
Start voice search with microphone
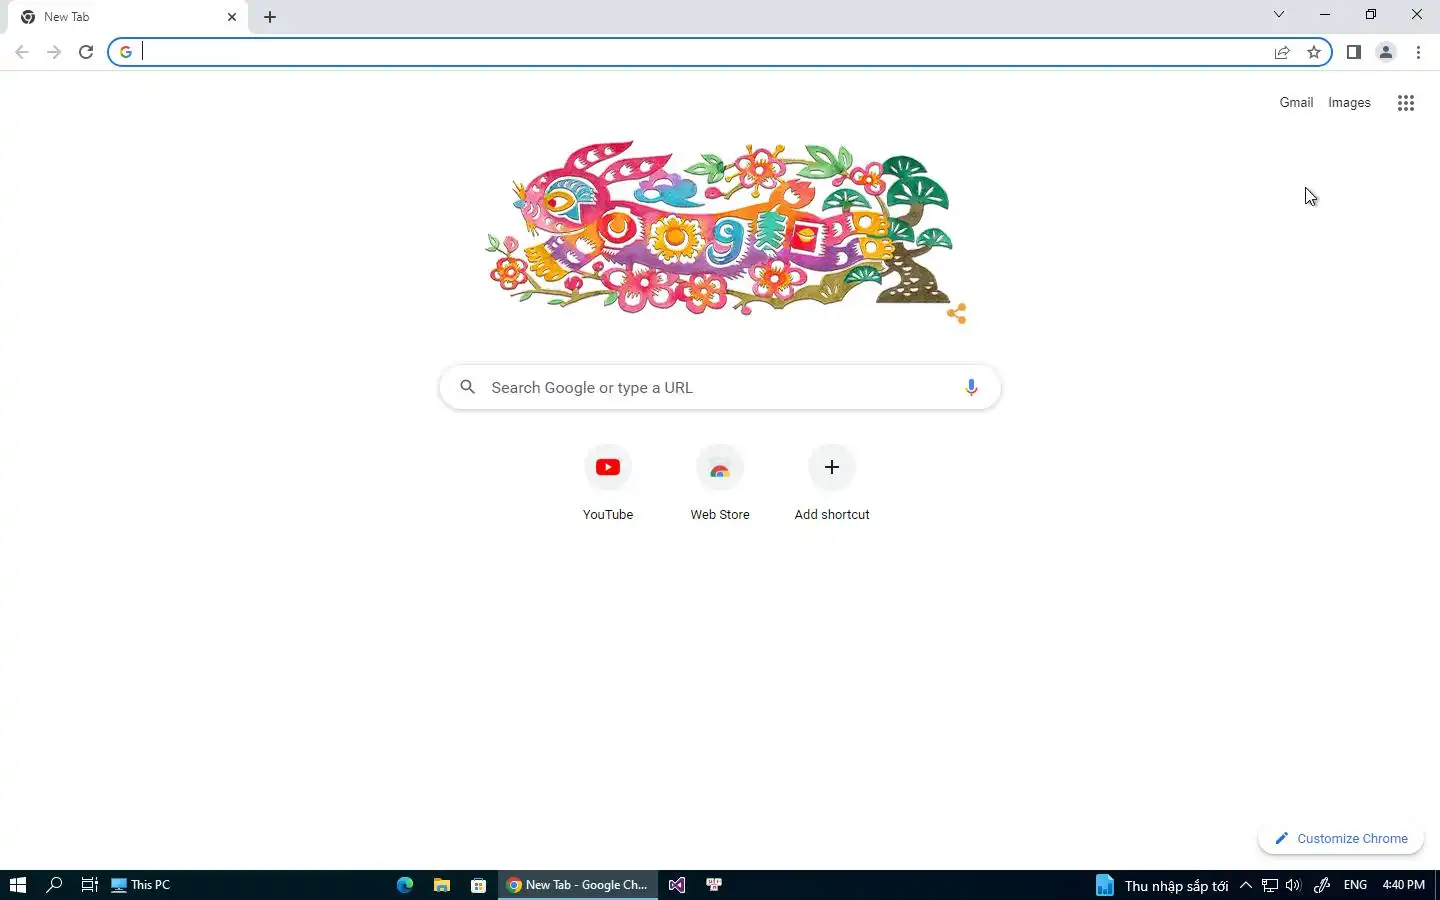(971, 387)
